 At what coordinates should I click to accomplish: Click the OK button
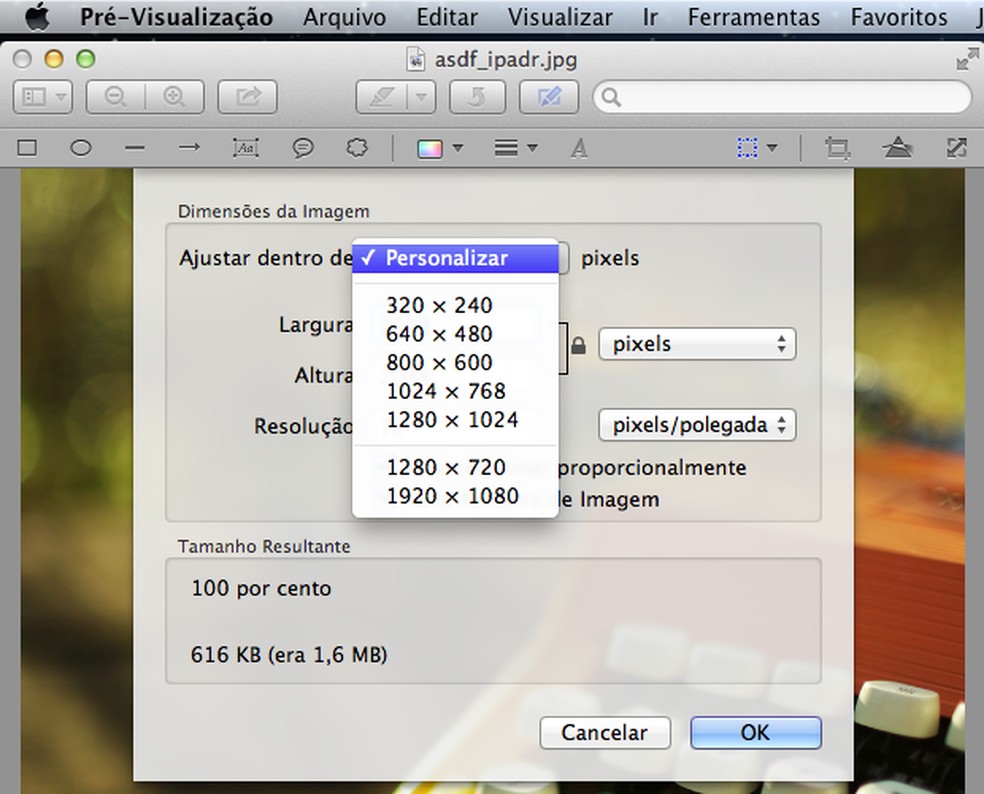(756, 732)
